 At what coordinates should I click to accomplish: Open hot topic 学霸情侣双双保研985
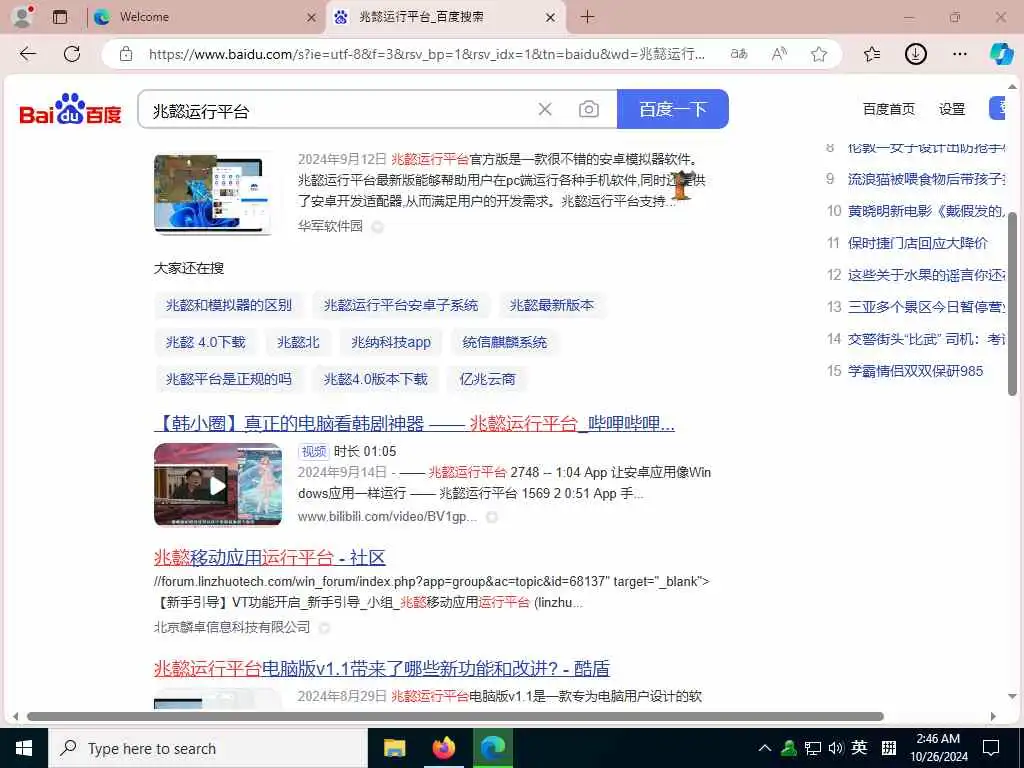[x=916, y=371]
